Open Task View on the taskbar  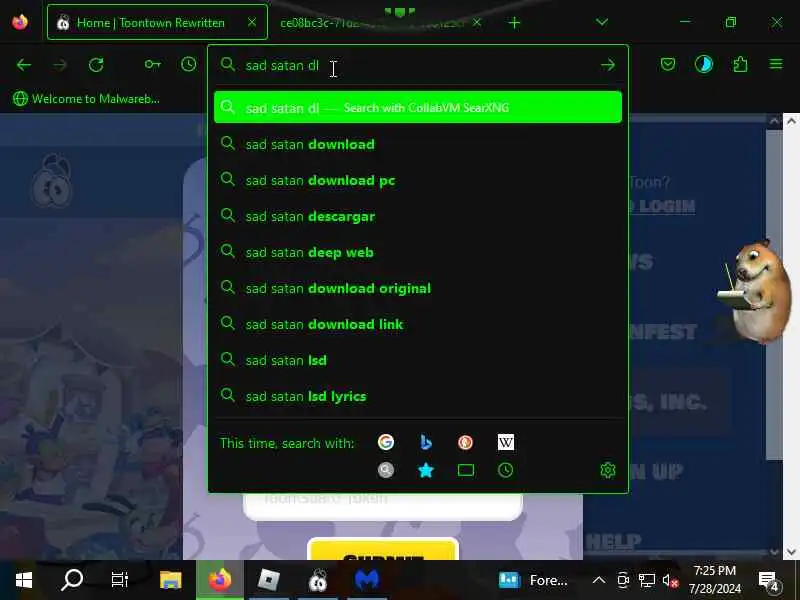pyautogui.click(x=120, y=580)
